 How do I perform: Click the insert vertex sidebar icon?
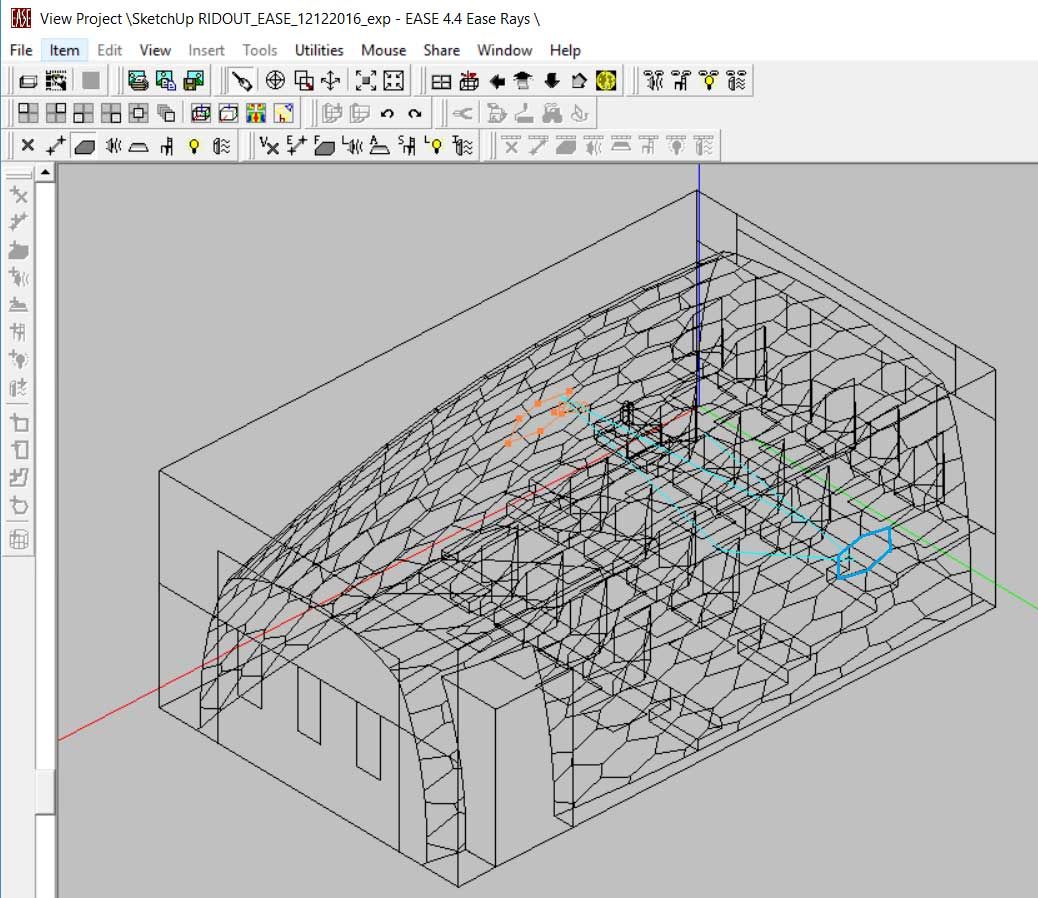(19, 195)
